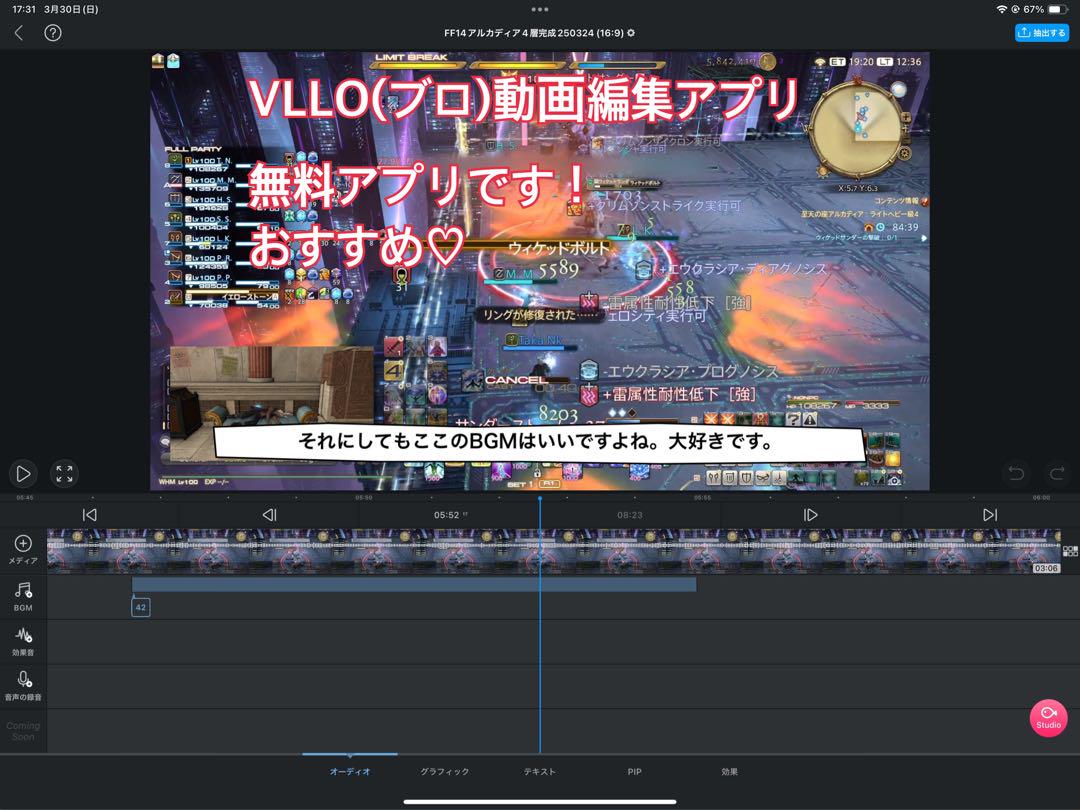Screen dimensions: 1080x810
Task: Open project settings gear beside the title
Action: pyautogui.click(x=631, y=32)
